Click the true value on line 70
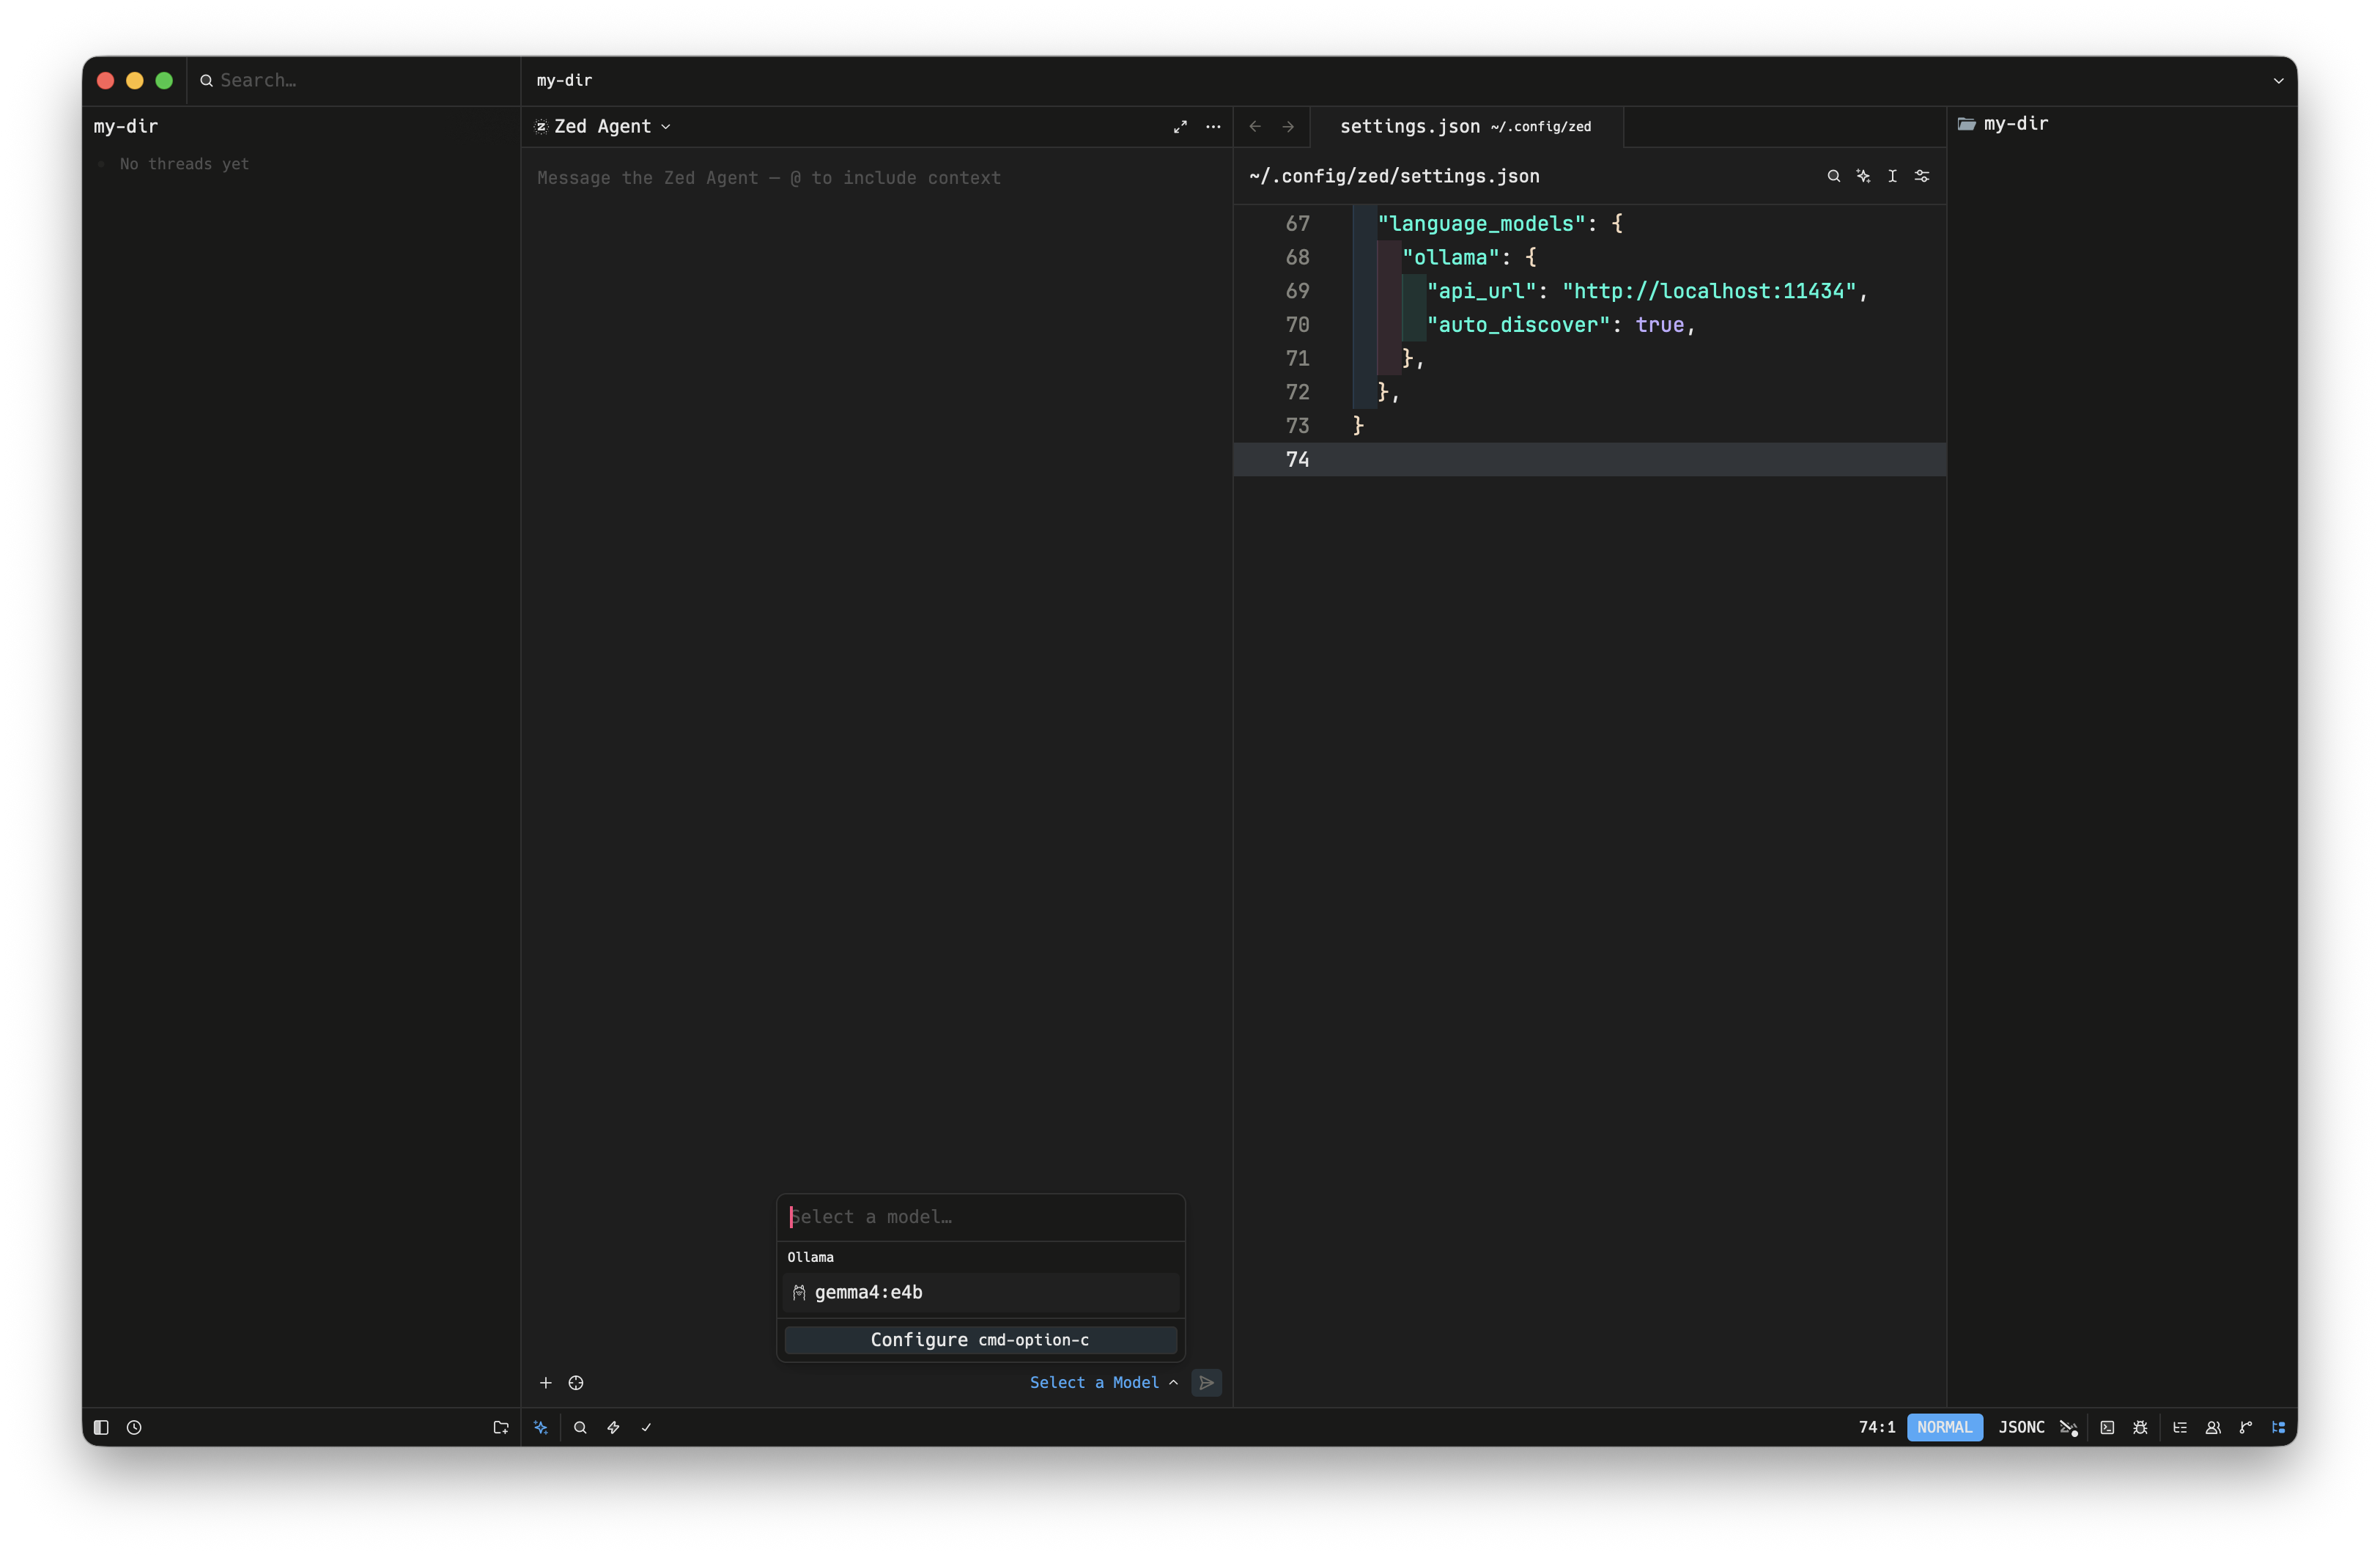This screenshot has width=2380, height=1555. (1660, 326)
